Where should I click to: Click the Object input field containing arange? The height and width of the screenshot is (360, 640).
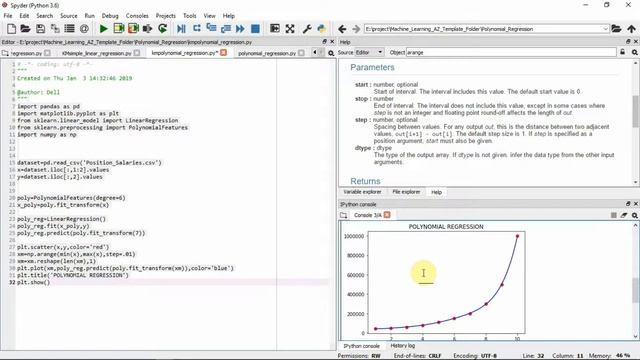pos(511,52)
